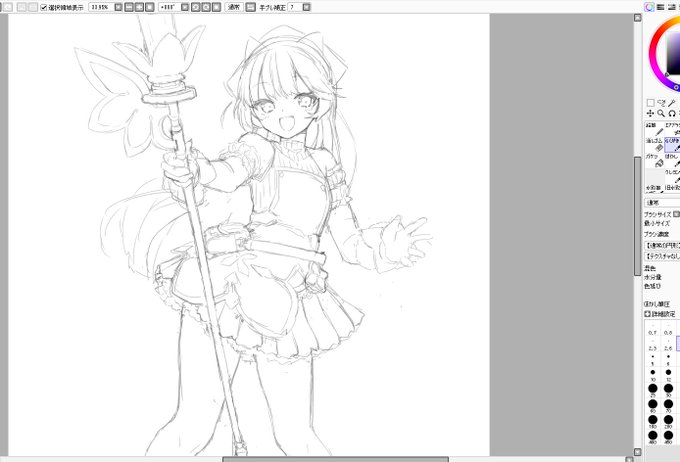Choose brush size 12
This screenshot has height=462, width=680.
pyautogui.click(x=668, y=375)
